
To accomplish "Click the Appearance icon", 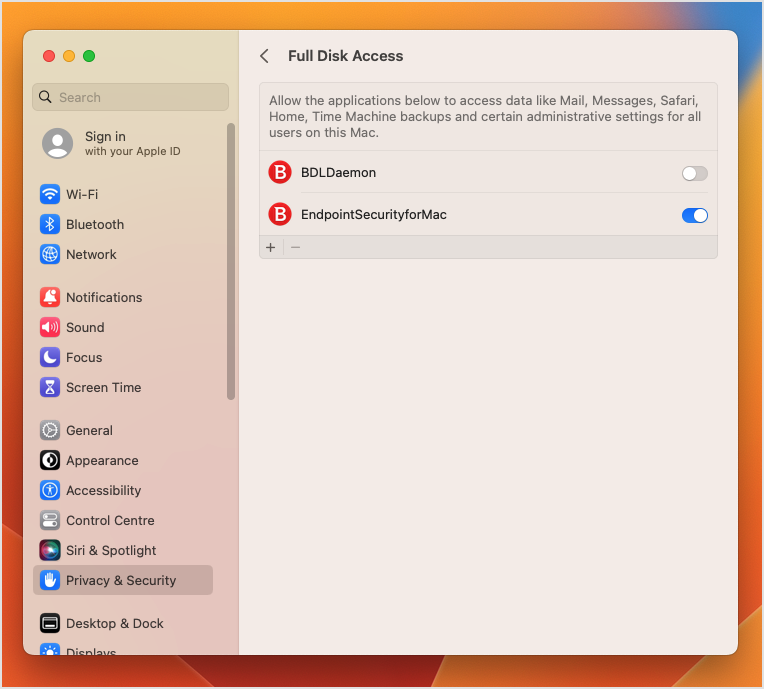I will pyautogui.click(x=50, y=460).
